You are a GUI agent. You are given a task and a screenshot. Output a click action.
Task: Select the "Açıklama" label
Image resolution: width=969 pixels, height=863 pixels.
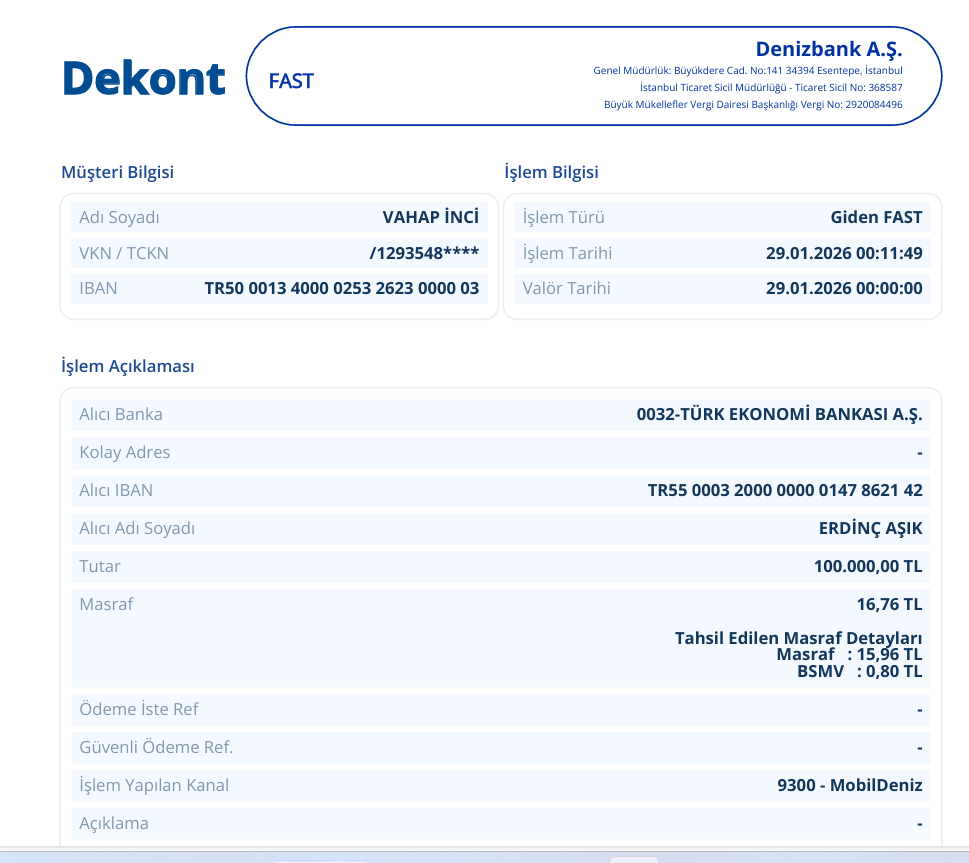(114, 823)
